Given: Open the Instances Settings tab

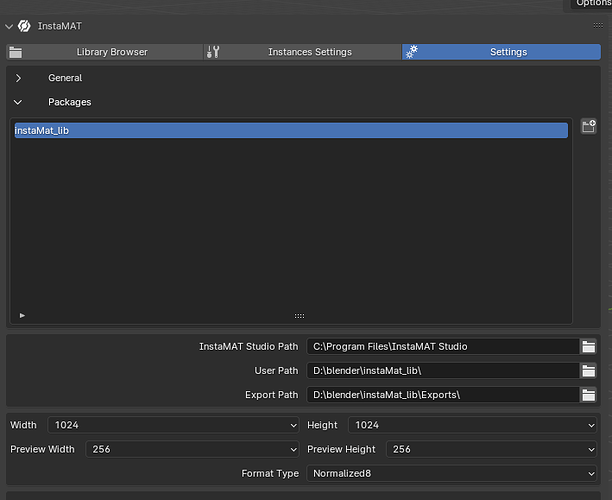Looking at the screenshot, I should [309, 52].
